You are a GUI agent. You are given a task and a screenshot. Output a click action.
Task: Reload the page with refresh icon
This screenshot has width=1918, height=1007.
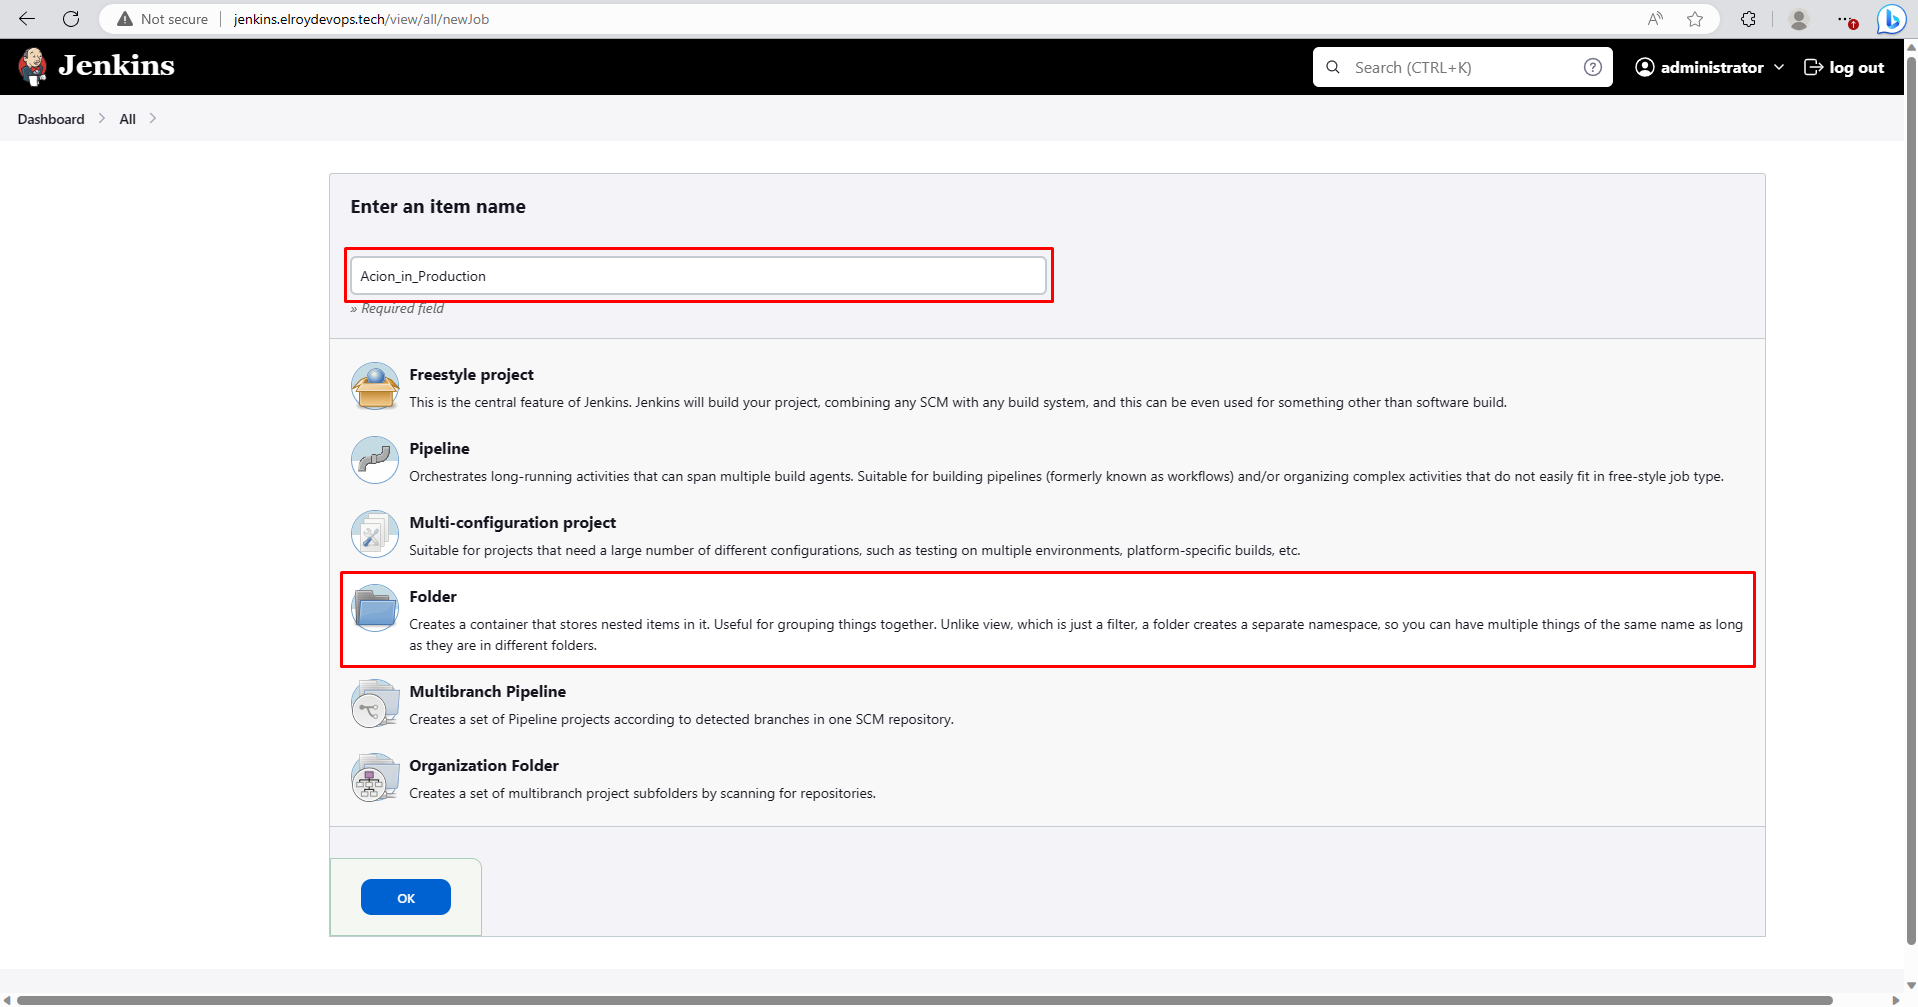pyautogui.click(x=71, y=19)
